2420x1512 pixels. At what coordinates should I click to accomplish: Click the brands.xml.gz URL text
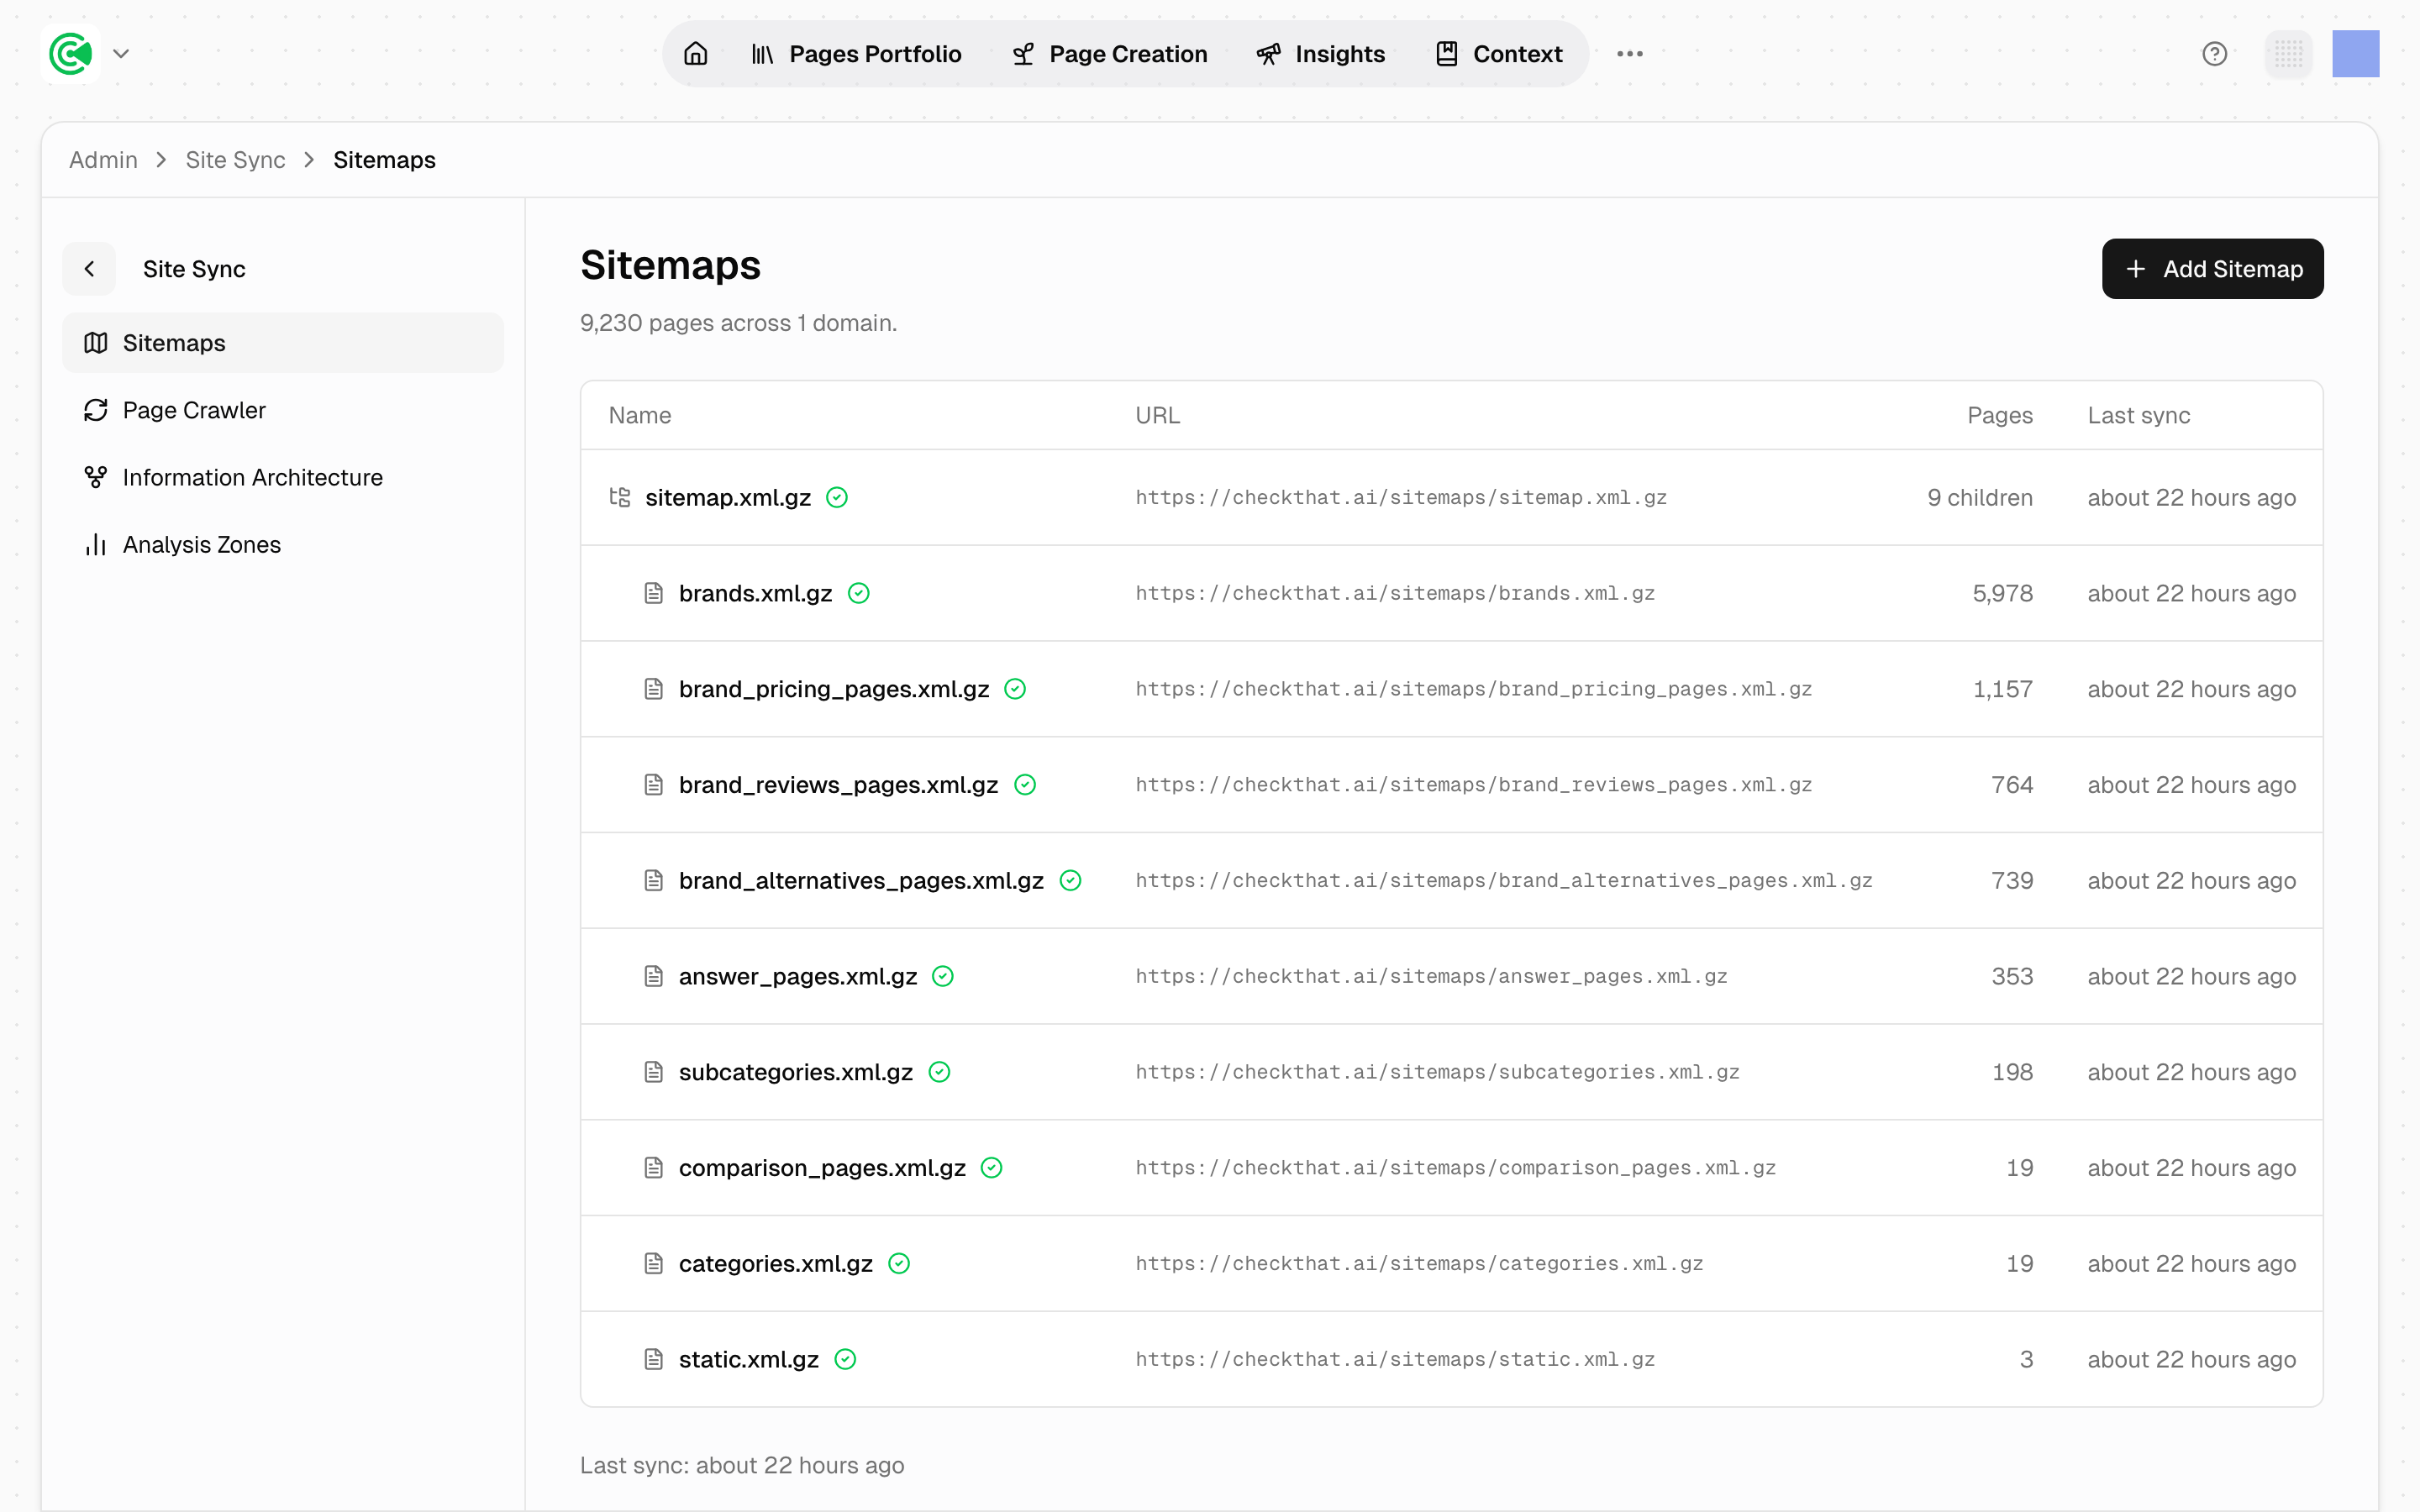click(x=1395, y=593)
